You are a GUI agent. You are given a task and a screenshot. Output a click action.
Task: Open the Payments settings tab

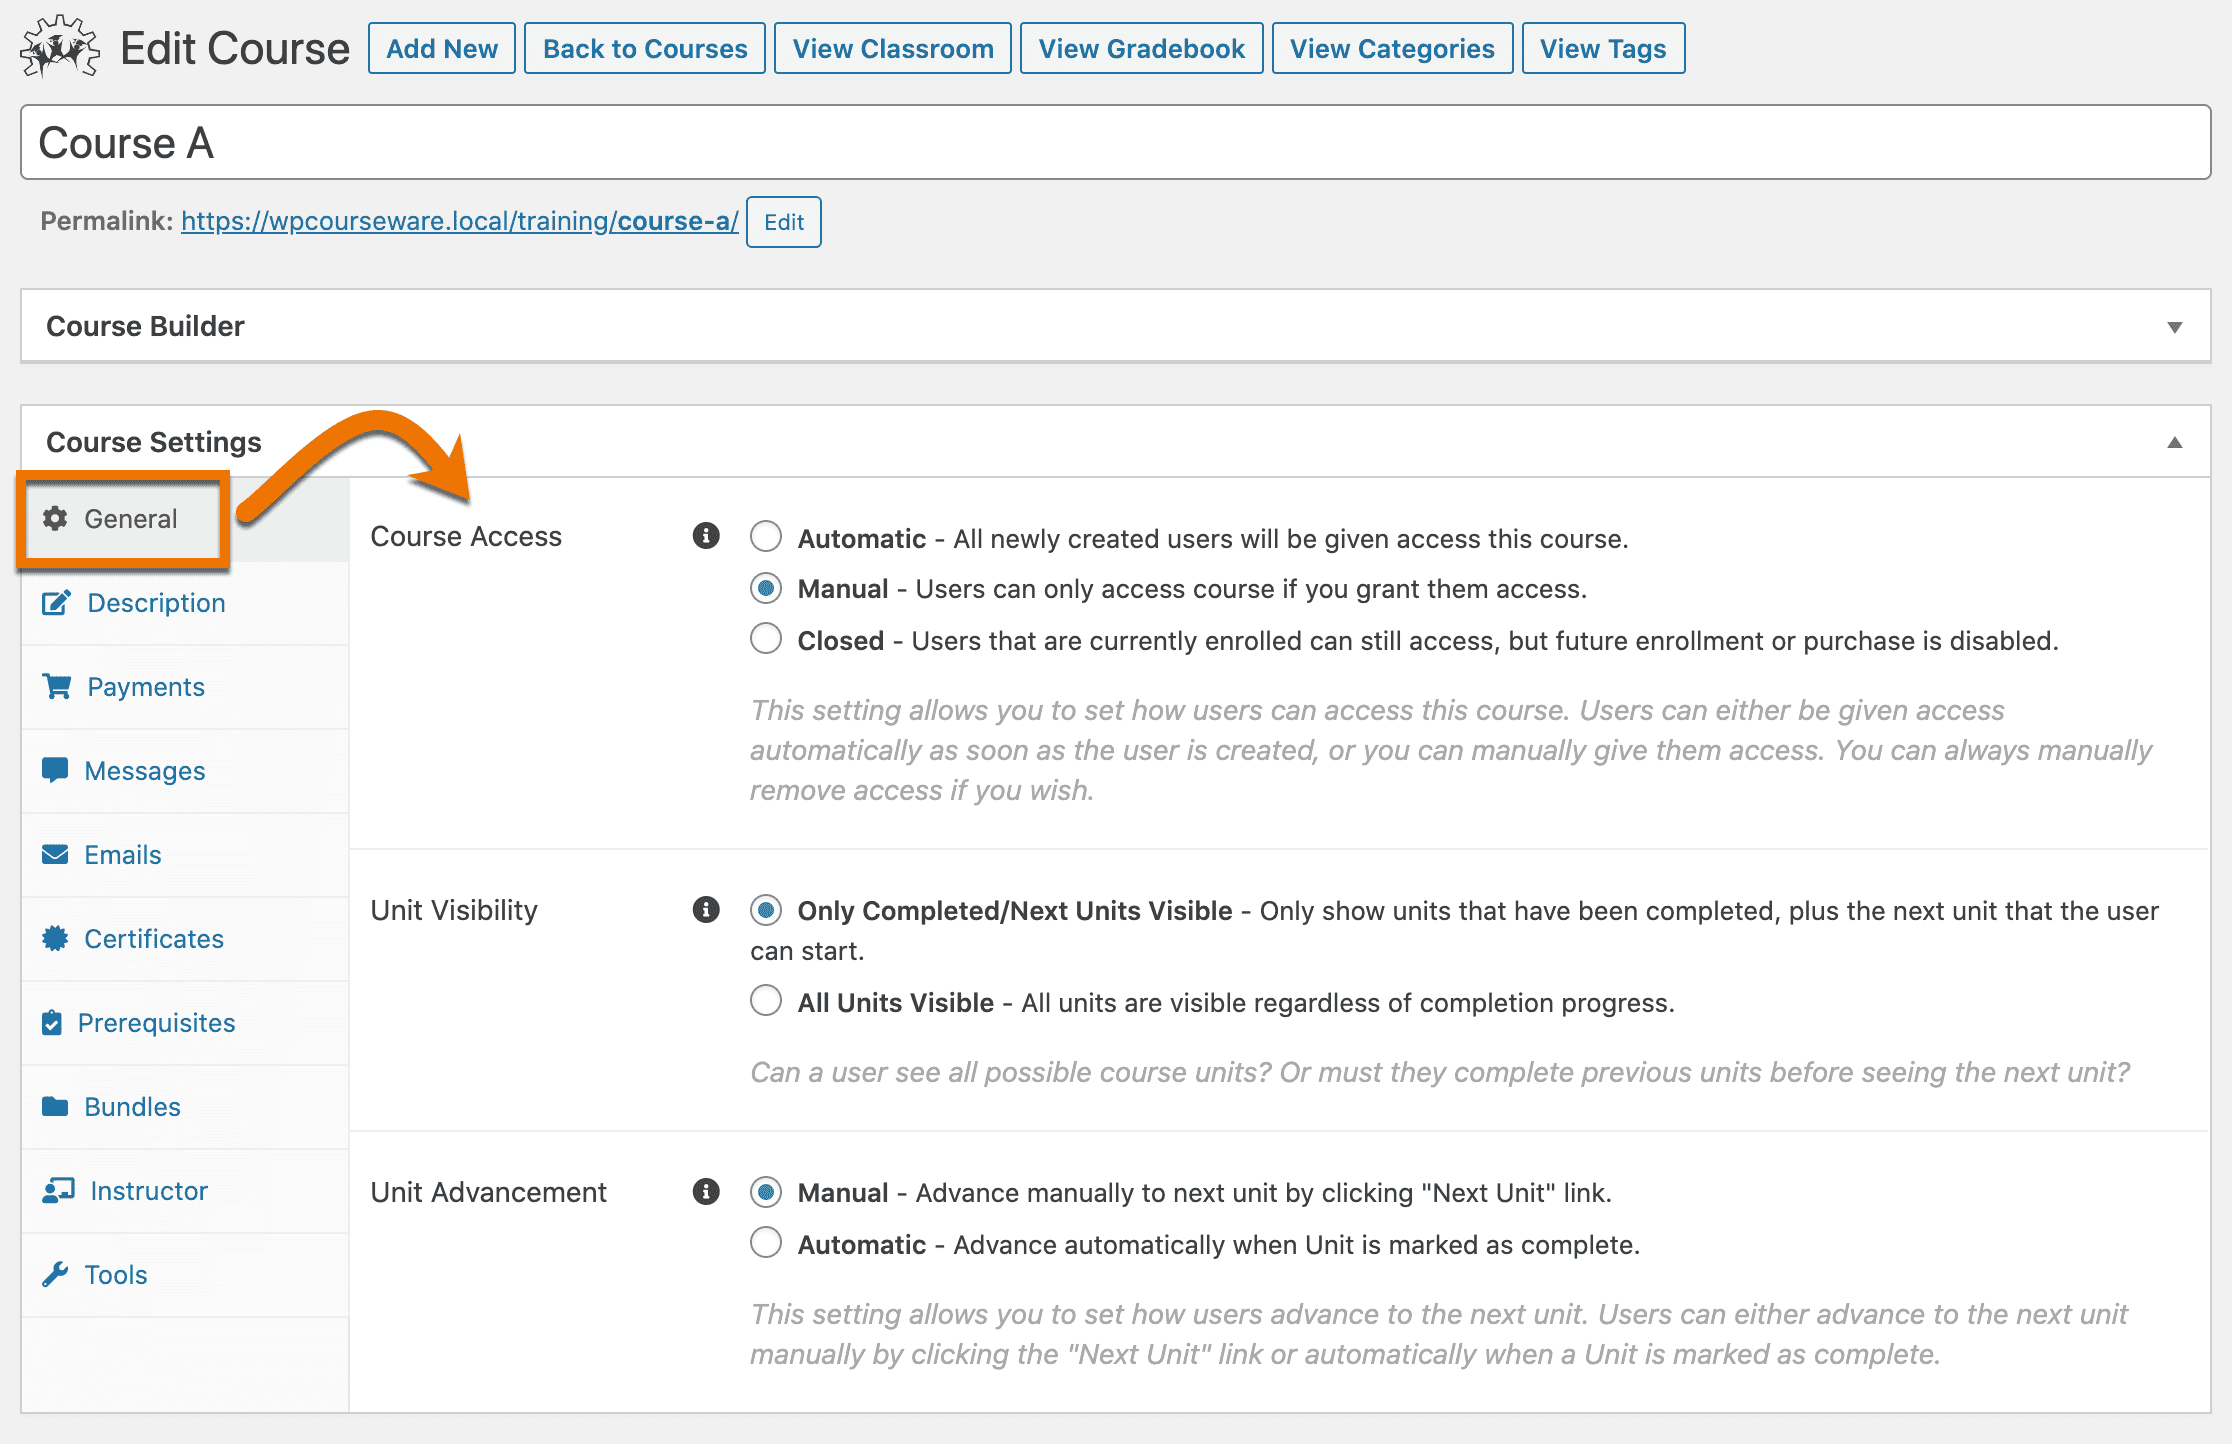[186, 687]
